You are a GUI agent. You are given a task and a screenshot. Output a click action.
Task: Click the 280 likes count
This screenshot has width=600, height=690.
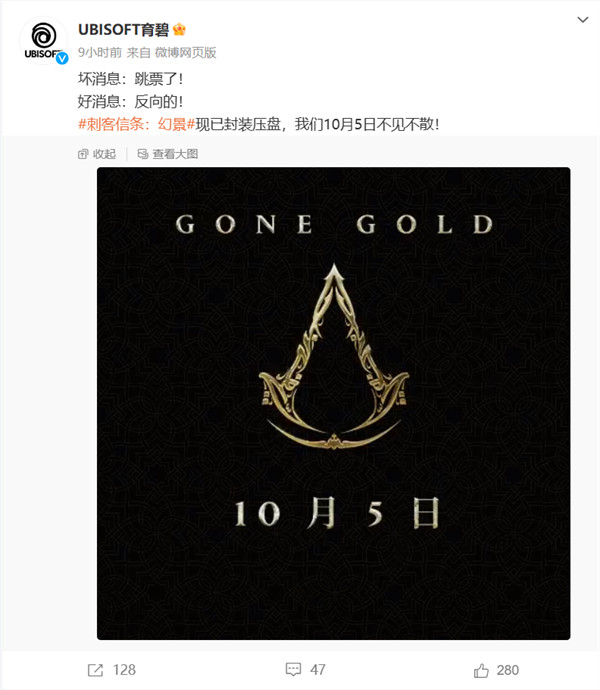508,670
